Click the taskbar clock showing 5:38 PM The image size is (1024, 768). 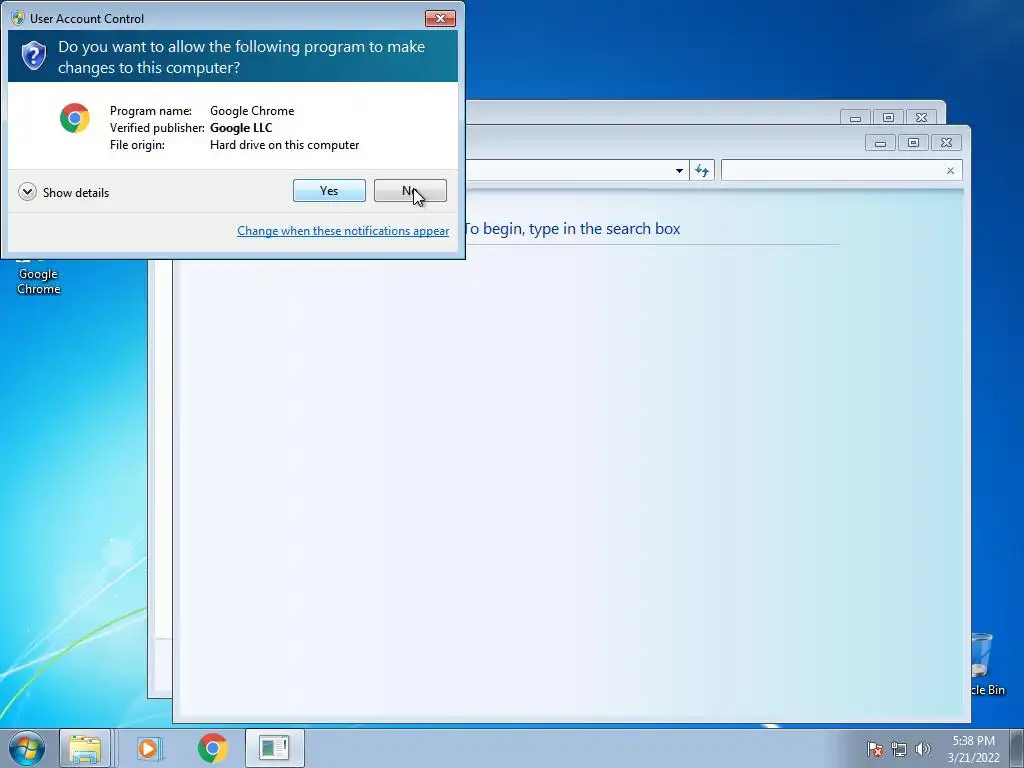pyautogui.click(x=973, y=749)
